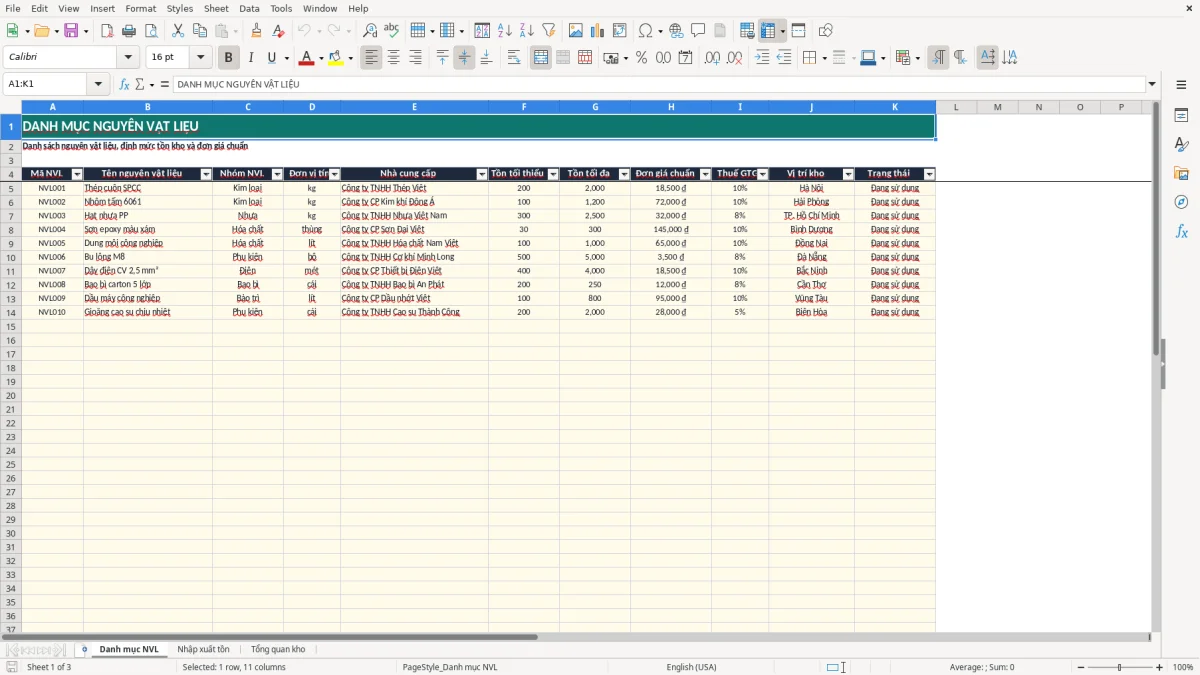The image size is (1200, 675).
Task: Click the Copy icon
Action: [x=200, y=31]
